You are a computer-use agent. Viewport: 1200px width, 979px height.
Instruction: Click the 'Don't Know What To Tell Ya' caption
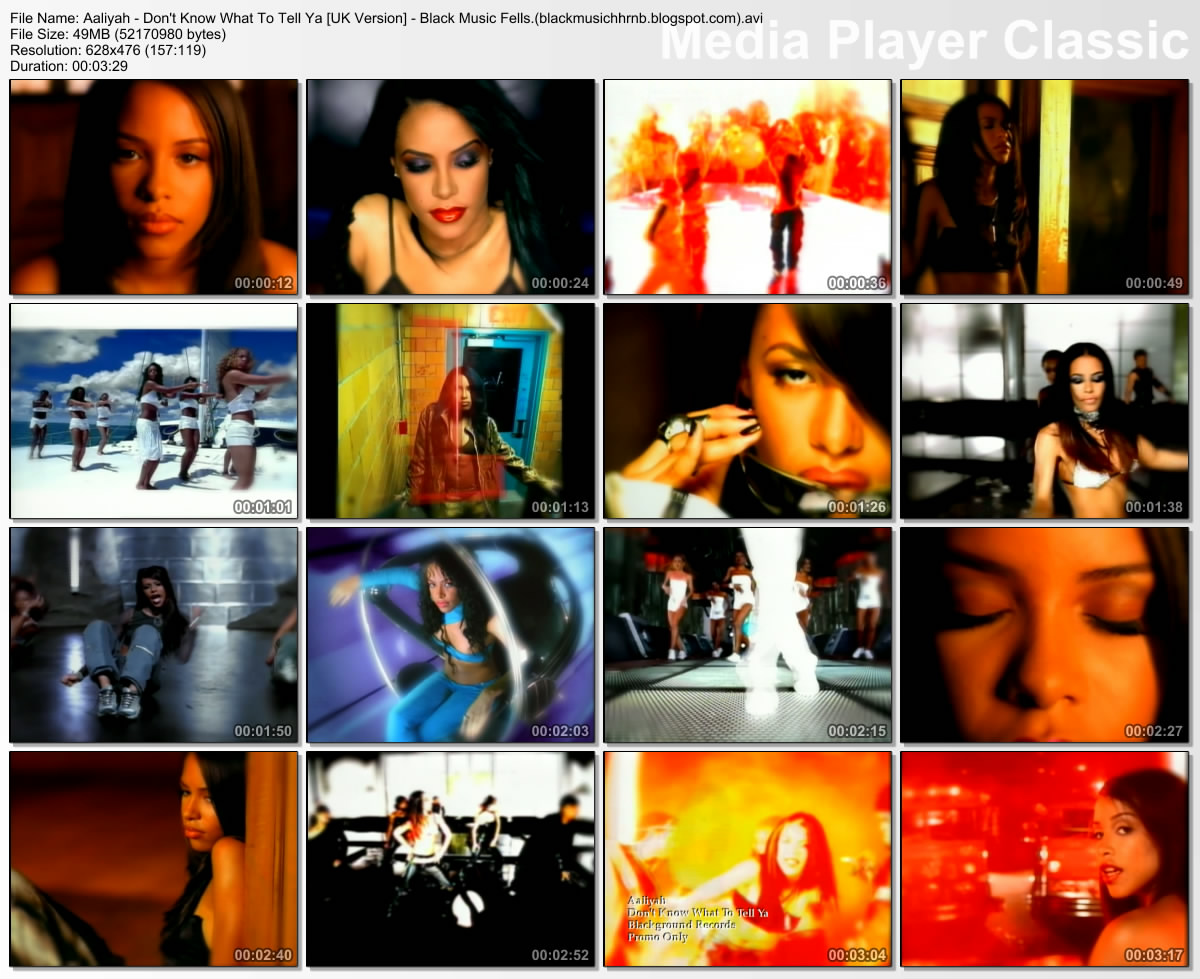click(x=697, y=912)
